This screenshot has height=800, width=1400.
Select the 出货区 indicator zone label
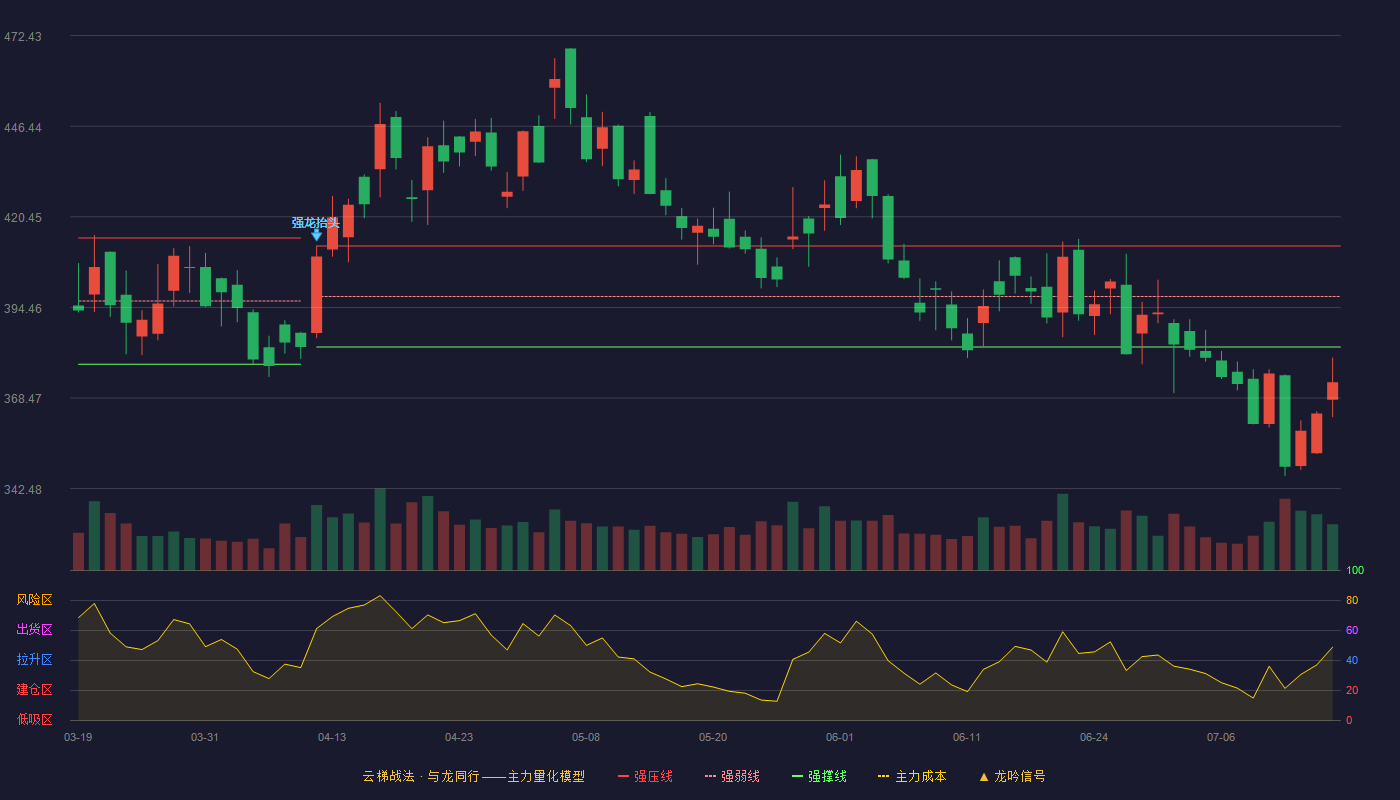click(x=34, y=630)
